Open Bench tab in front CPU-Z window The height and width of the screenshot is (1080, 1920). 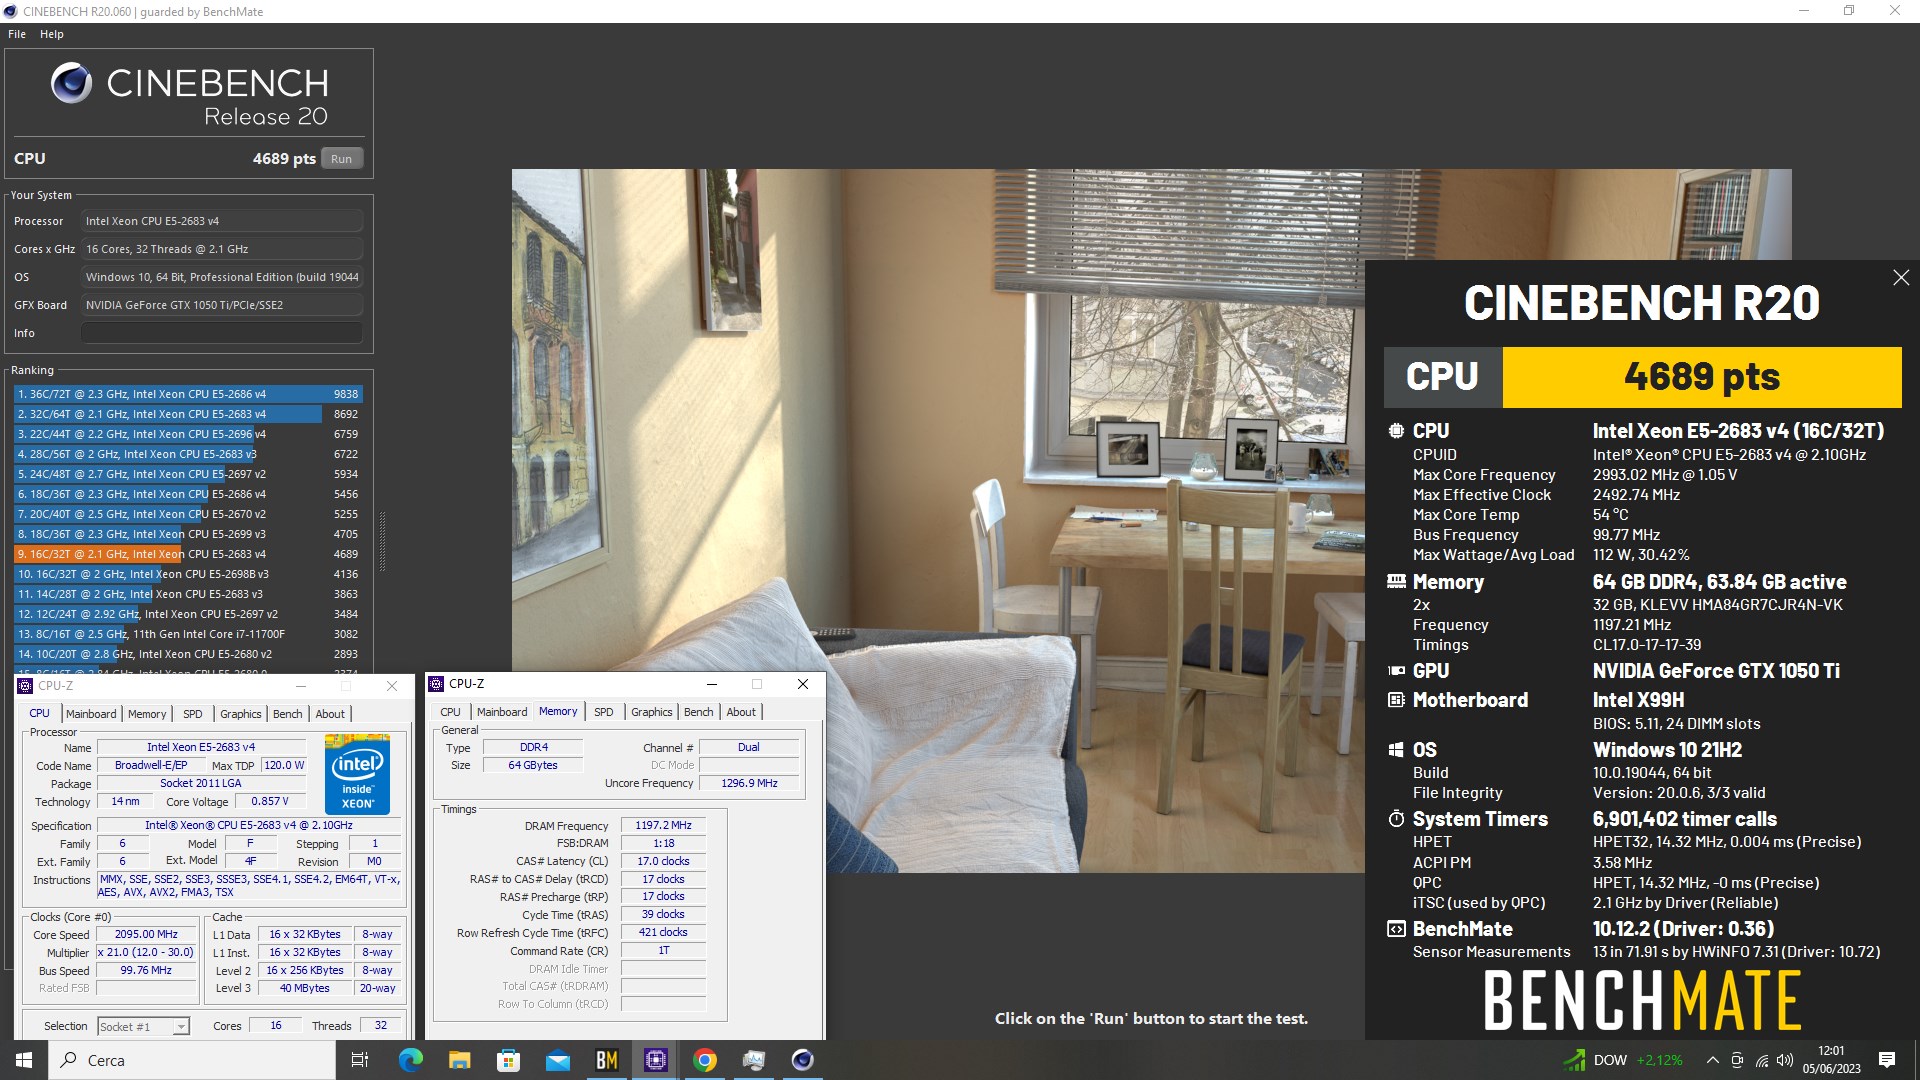tap(699, 712)
